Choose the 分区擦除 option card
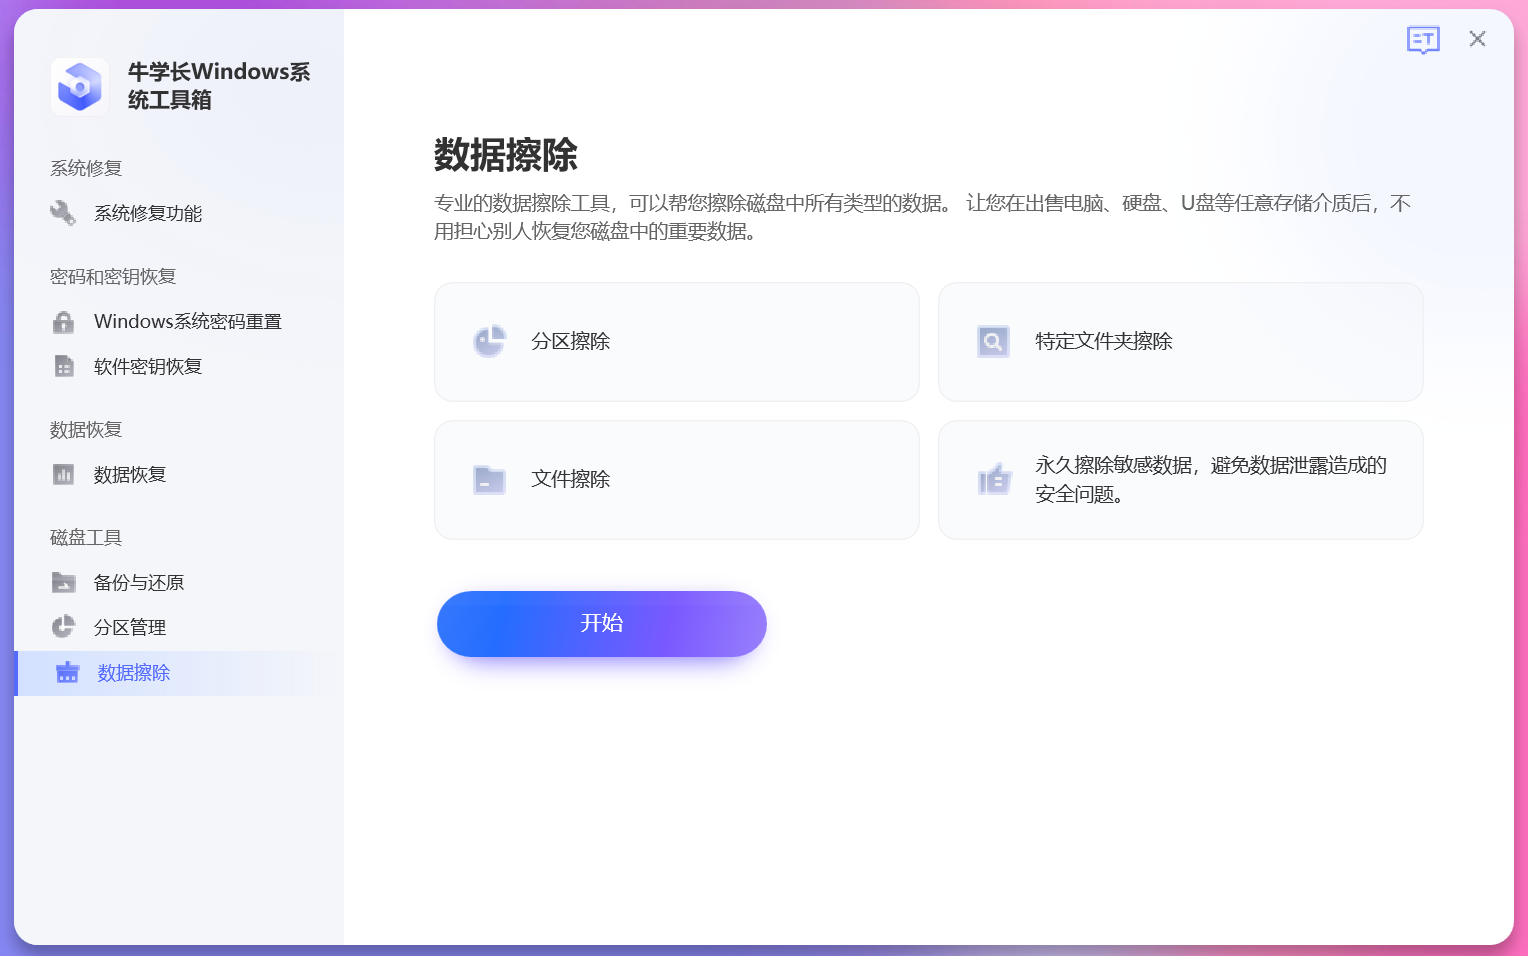 pos(677,342)
